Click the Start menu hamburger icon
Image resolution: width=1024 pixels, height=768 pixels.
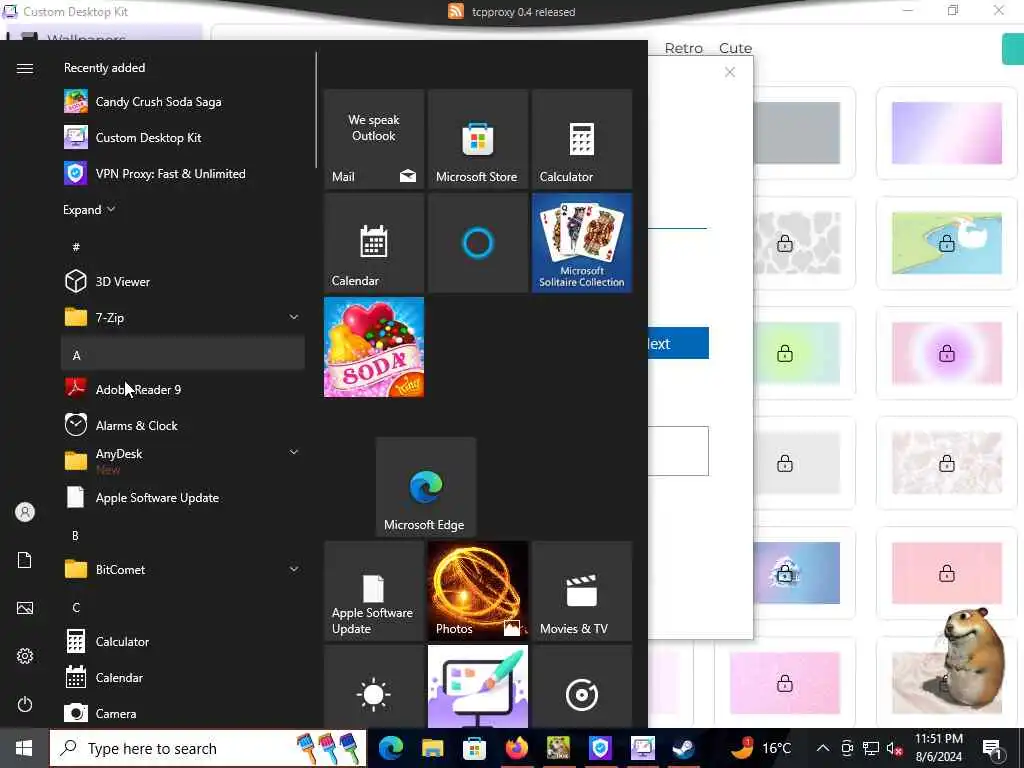25,69
